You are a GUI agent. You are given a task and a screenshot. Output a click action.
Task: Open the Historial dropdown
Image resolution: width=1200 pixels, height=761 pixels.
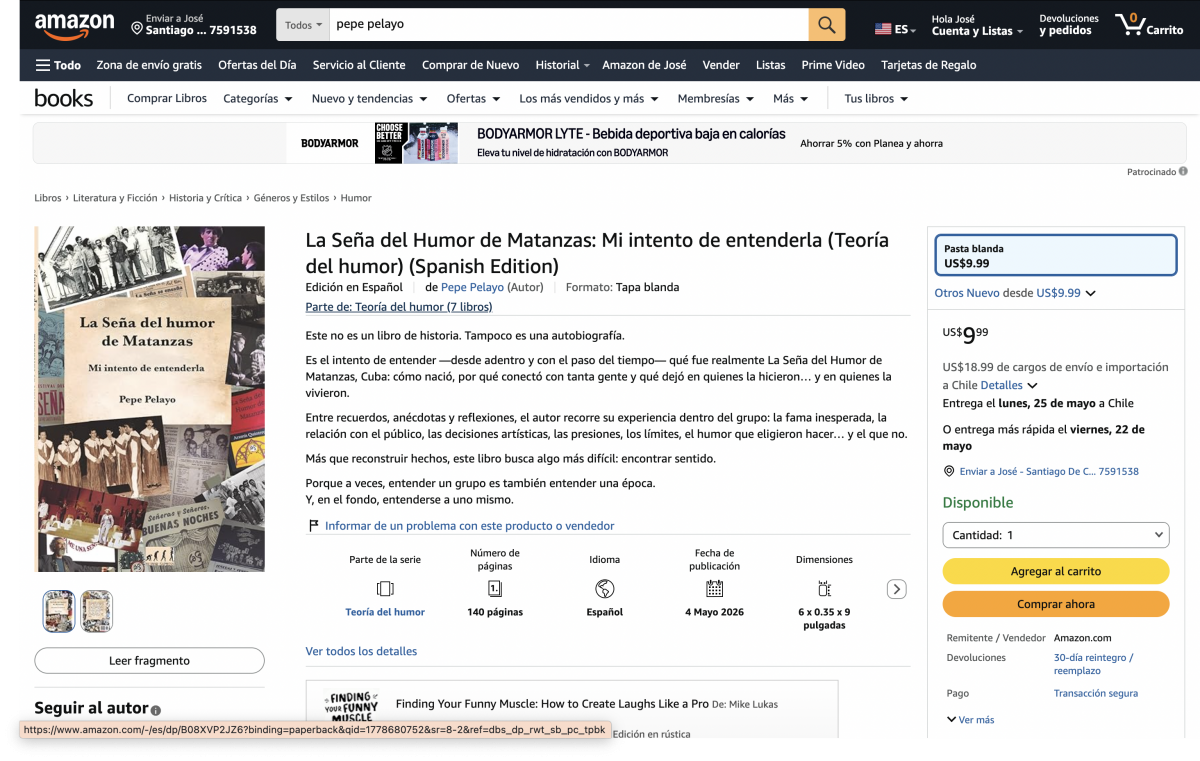point(562,65)
